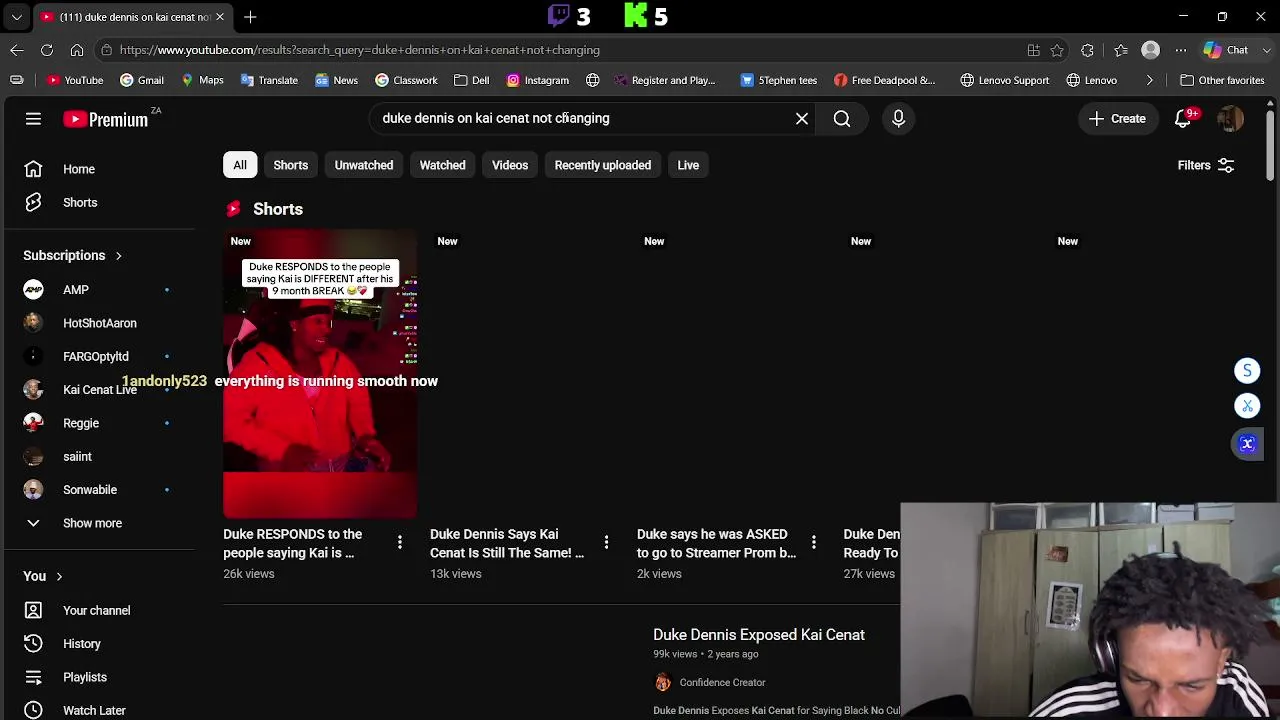1280x720 pixels.
Task: Start voice search with the microphone
Action: (898, 119)
